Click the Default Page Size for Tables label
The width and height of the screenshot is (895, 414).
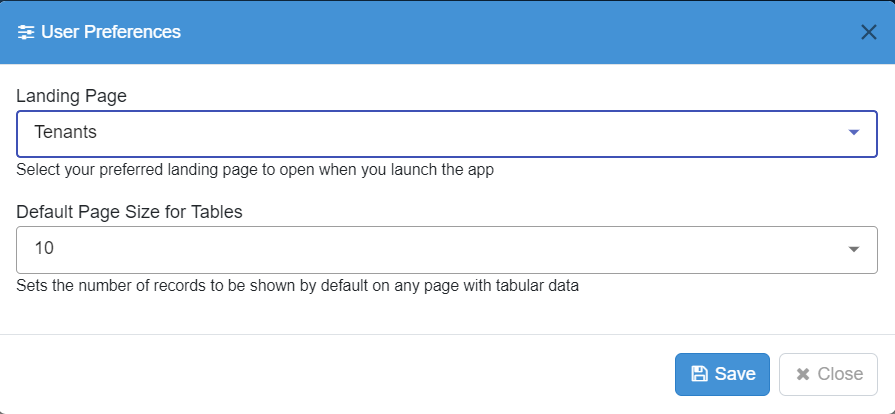coord(130,212)
